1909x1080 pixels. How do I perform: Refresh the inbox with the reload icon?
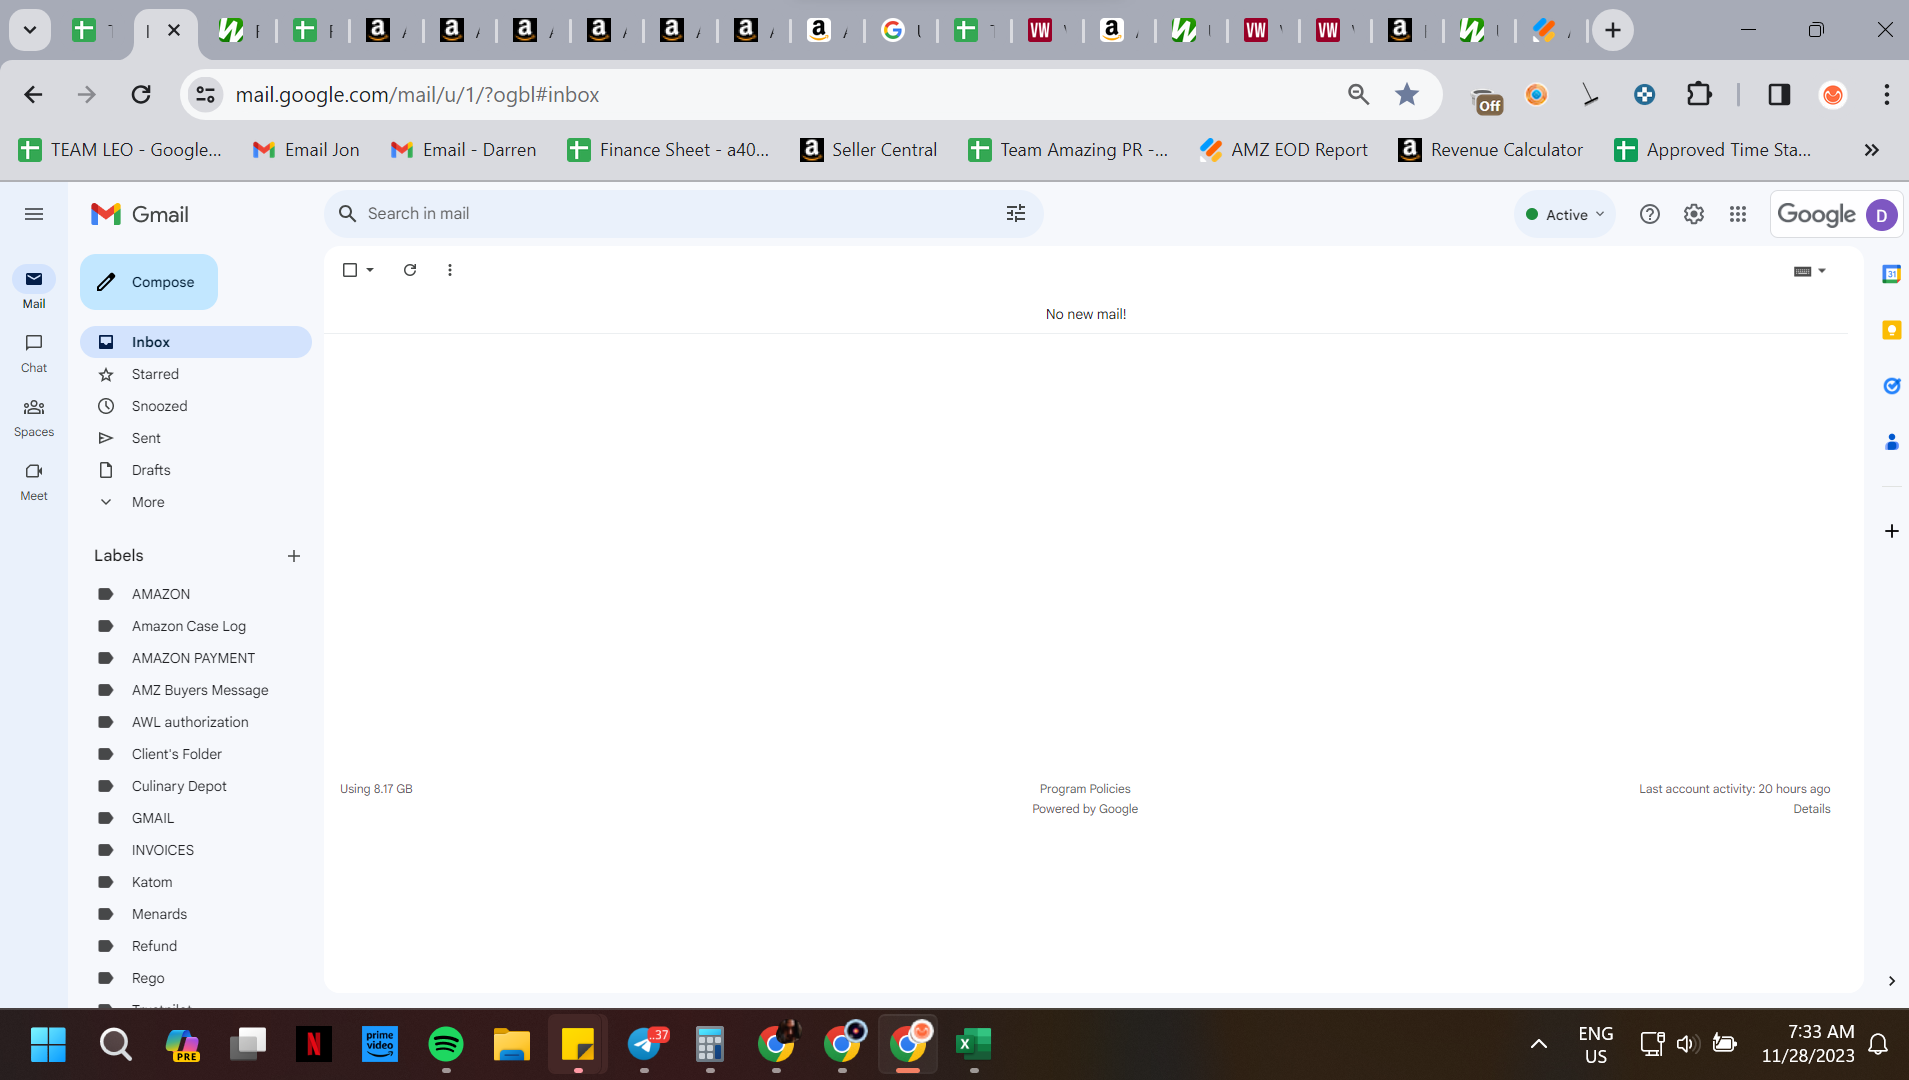coord(410,270)
